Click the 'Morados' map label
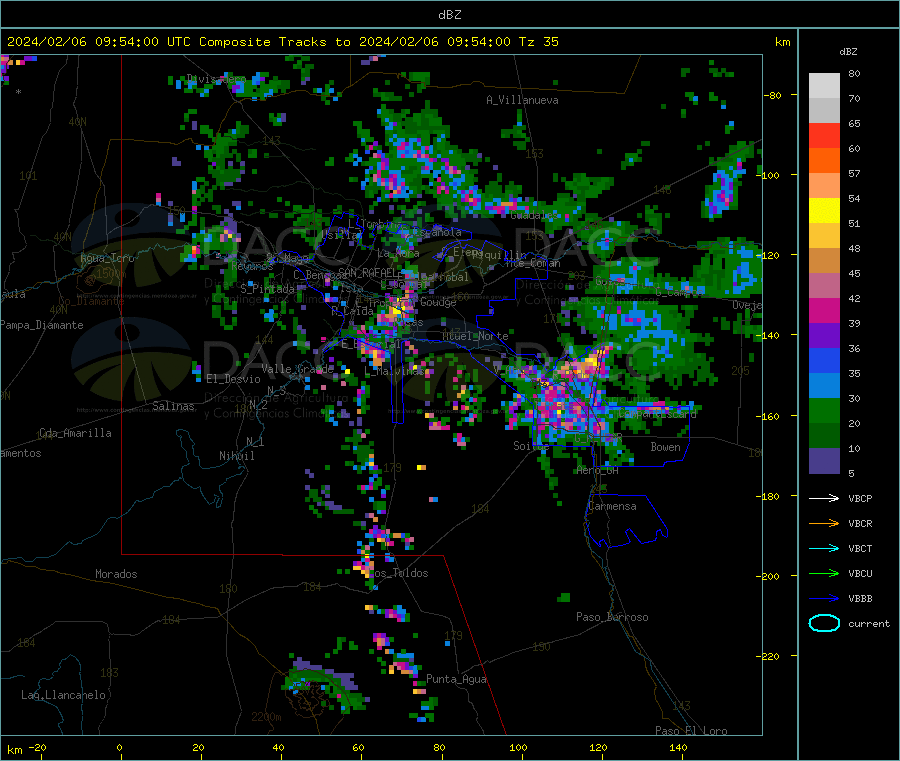 pyautogui.click(x=116, y=574)
